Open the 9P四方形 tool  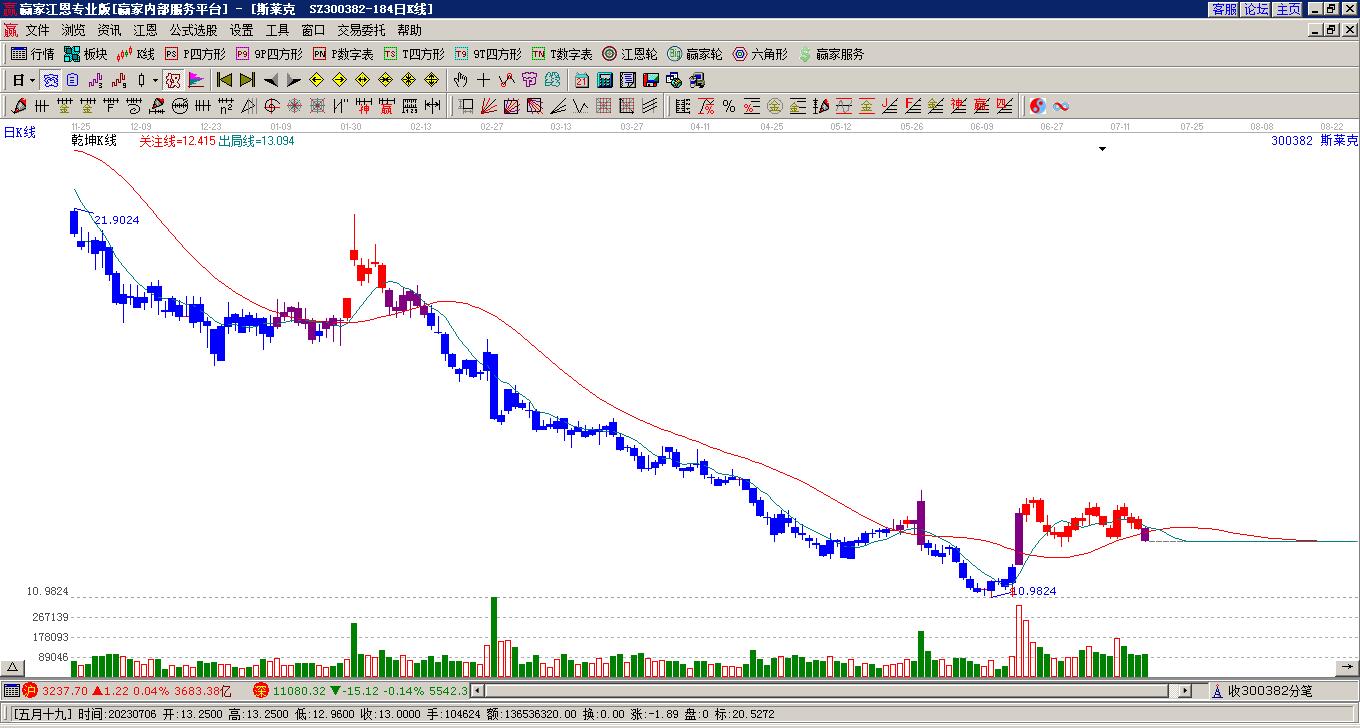click(269, 54)
